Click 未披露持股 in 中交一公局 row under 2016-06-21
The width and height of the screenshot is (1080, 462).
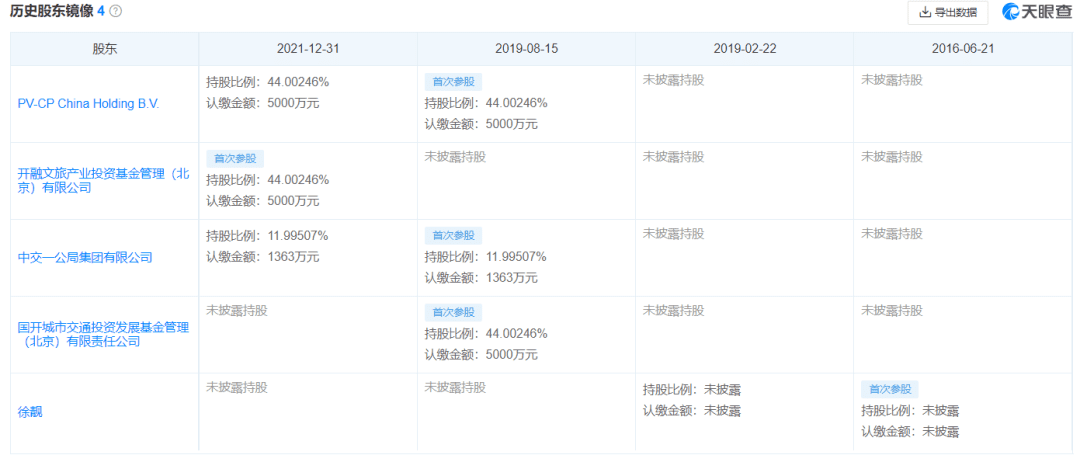point(891,233)
